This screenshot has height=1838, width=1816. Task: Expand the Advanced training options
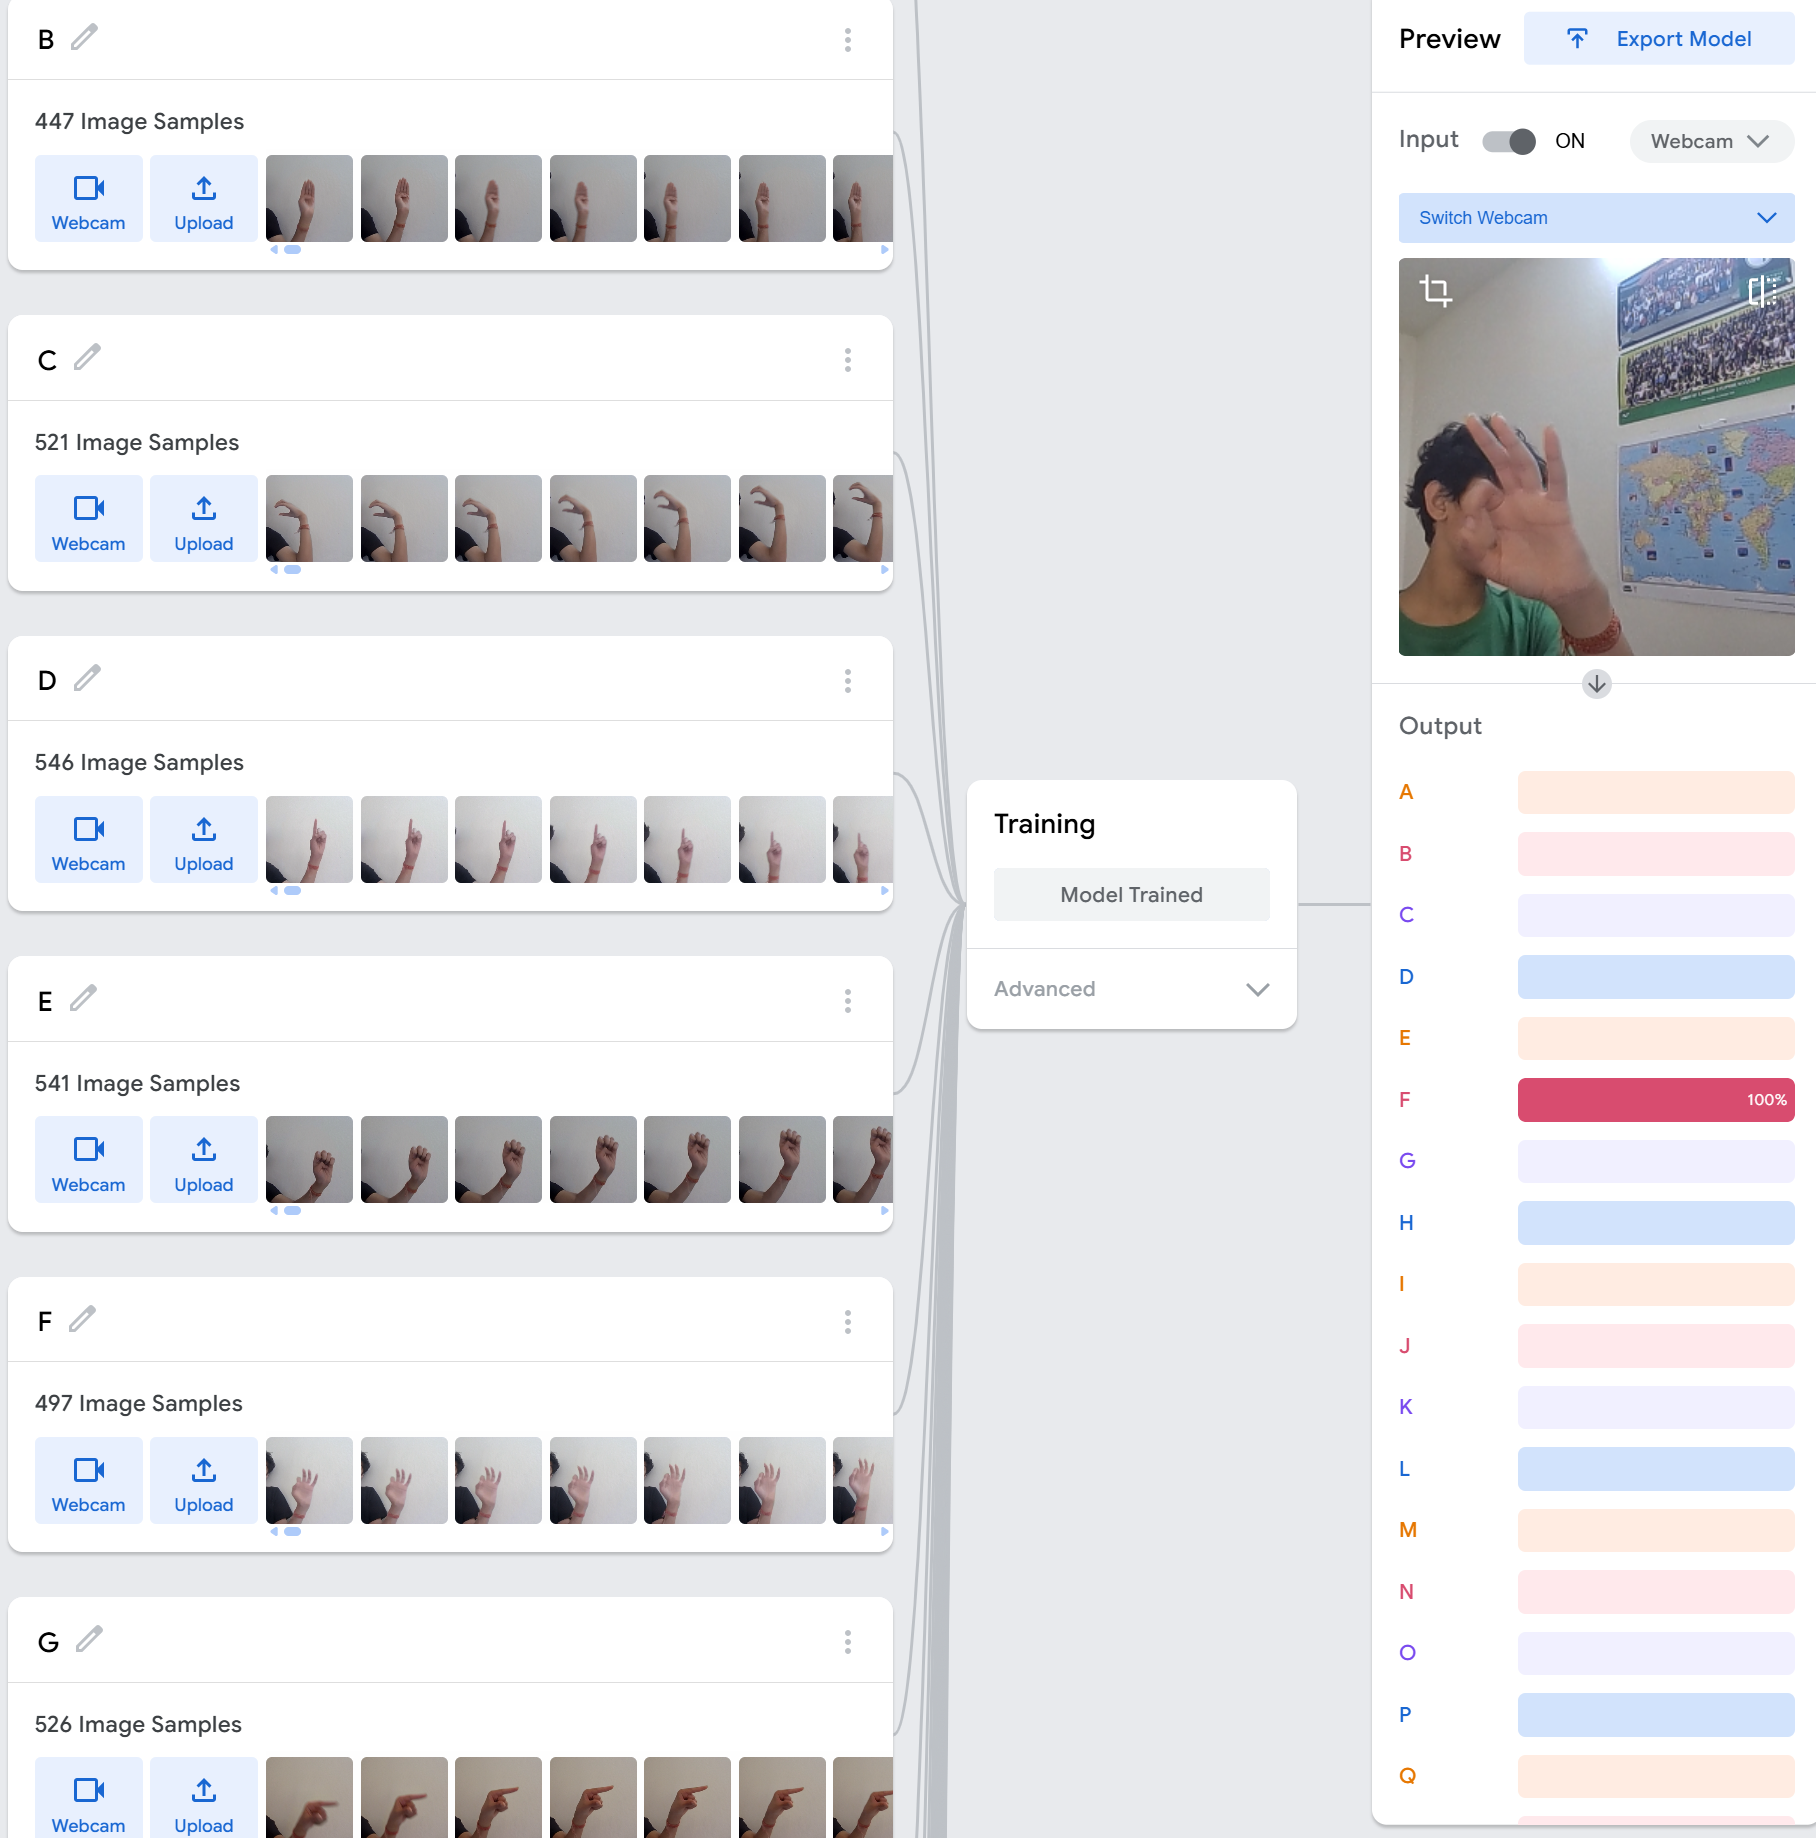(x=1132, y=989)
